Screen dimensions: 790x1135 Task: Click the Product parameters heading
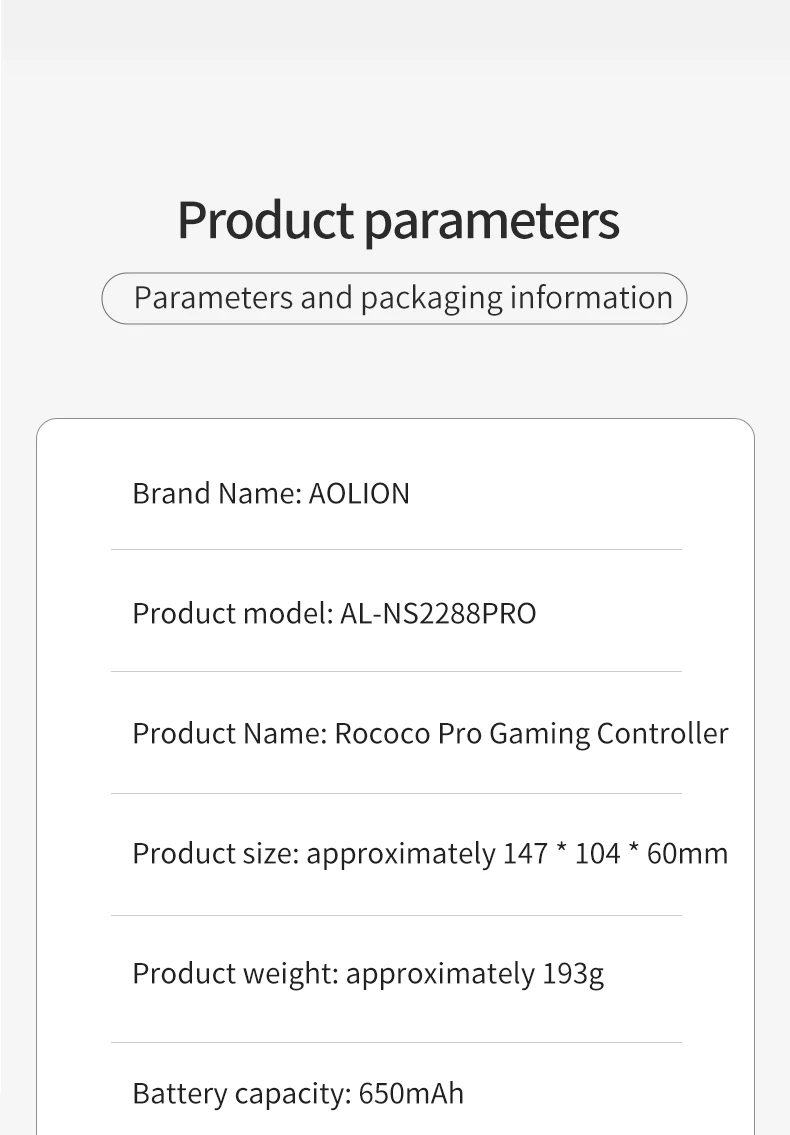pos(398,220)
